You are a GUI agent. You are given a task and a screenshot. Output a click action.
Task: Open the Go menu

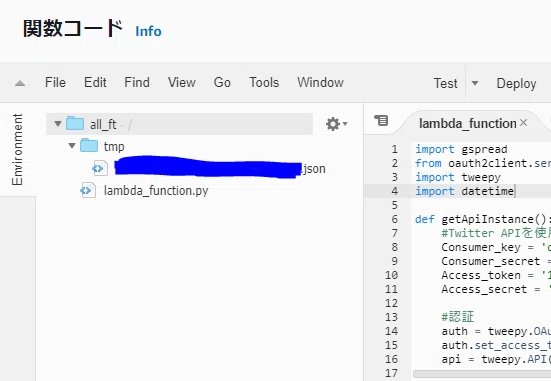tap(222, 83)
